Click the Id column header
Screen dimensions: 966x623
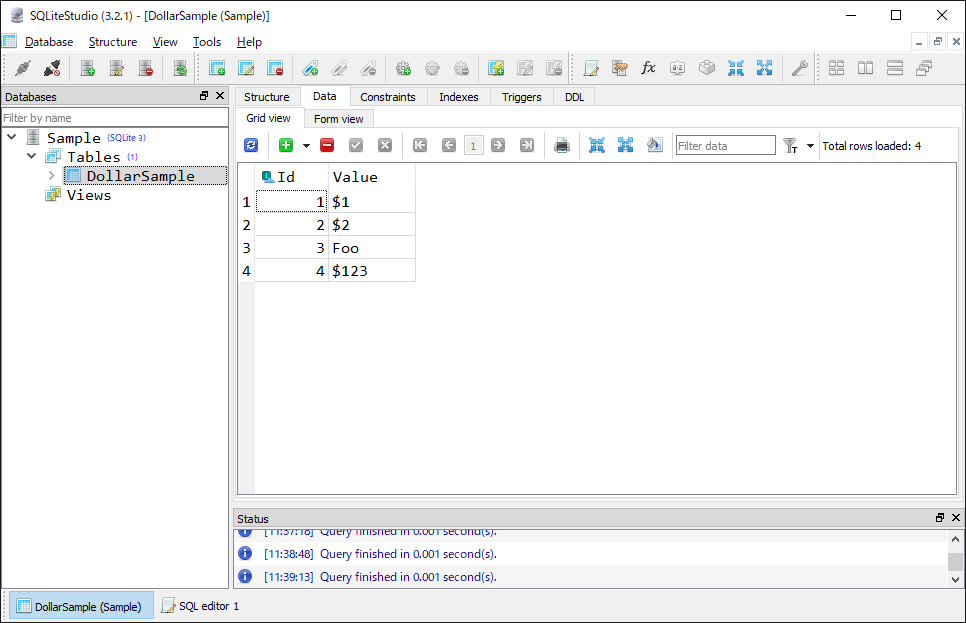(x=291, y=177)
